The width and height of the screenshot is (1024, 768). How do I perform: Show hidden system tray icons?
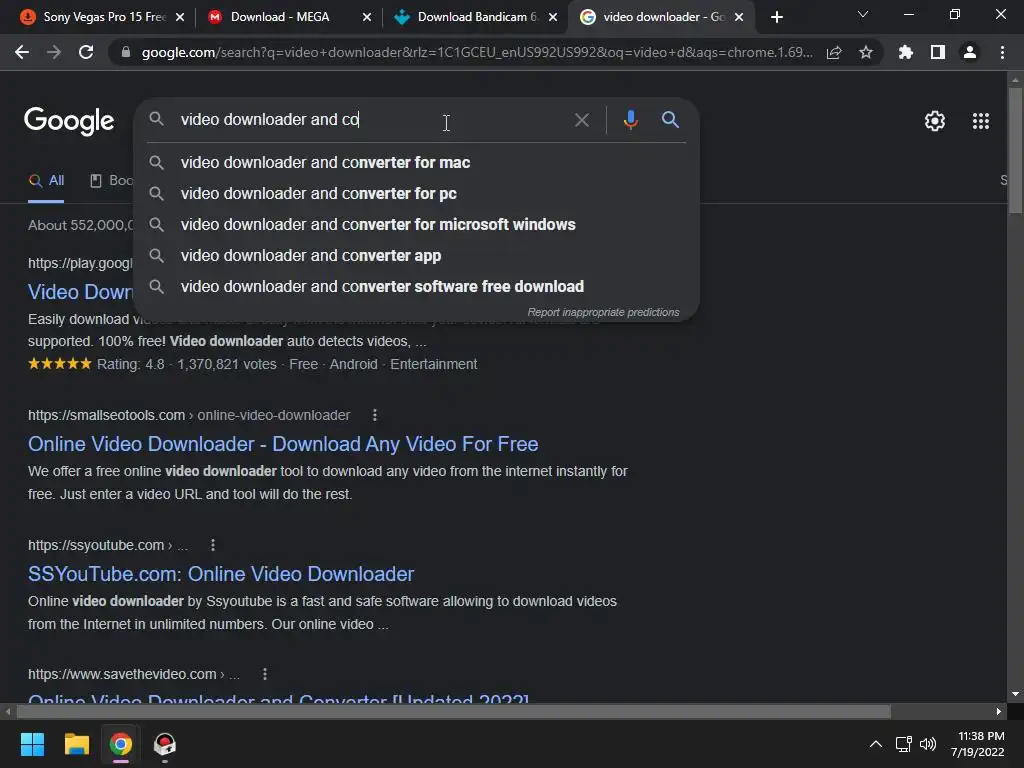tap(876, 744)
